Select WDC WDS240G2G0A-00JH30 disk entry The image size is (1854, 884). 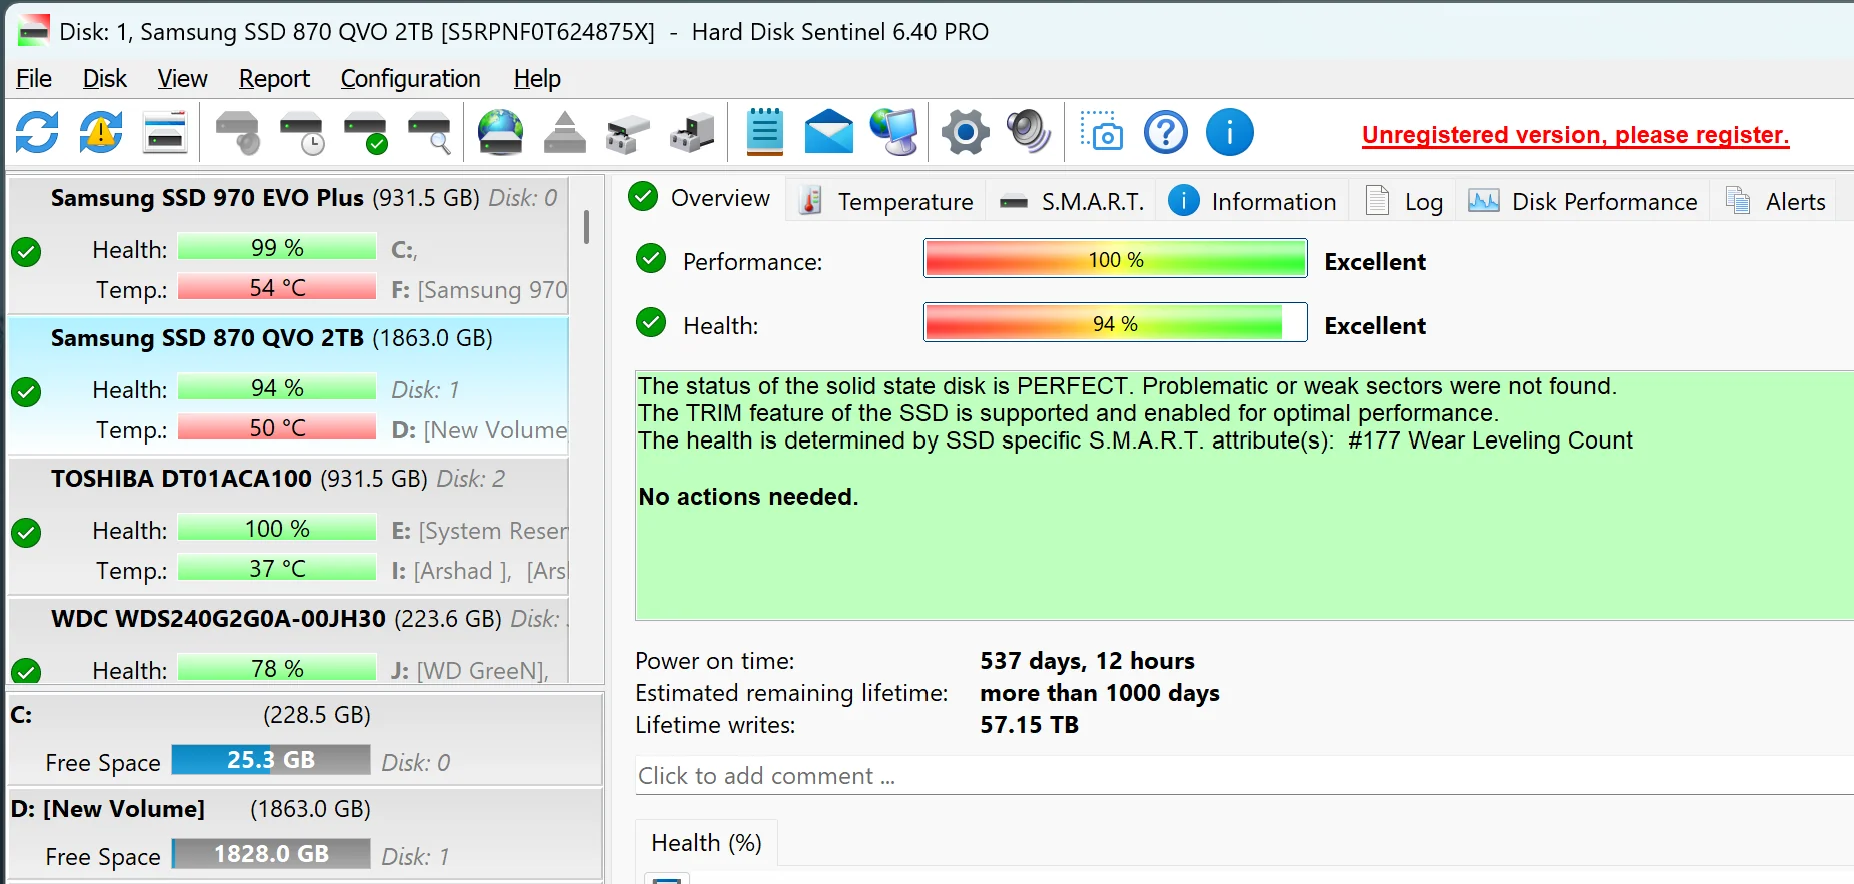pyautogui.click(x=288, y=640)
